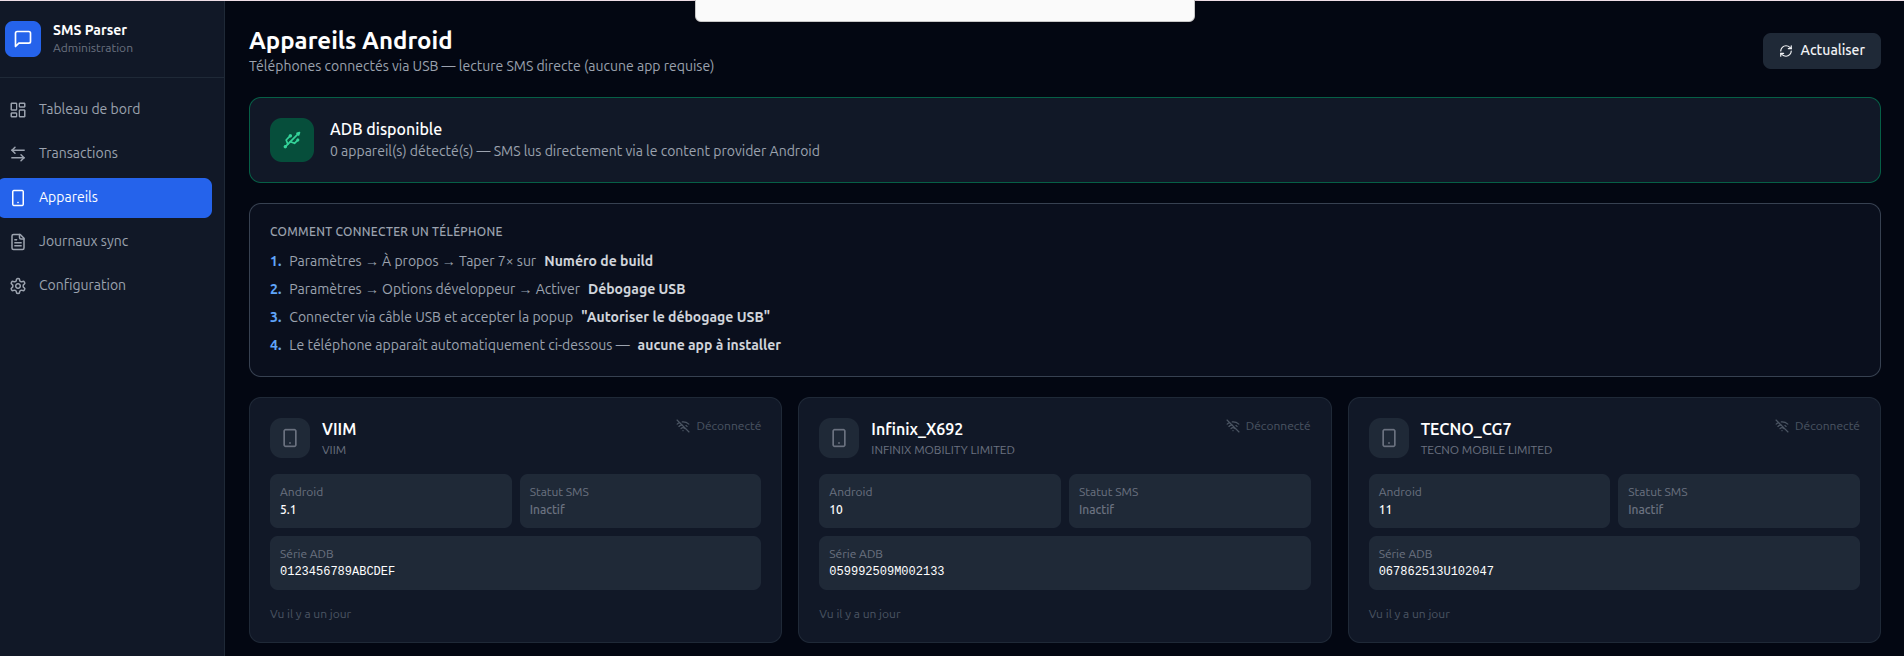Screen dimensions: 1904x656
Task: Click 'Vu il y a un jour' on Infinix card
Action: coord(860,615)
